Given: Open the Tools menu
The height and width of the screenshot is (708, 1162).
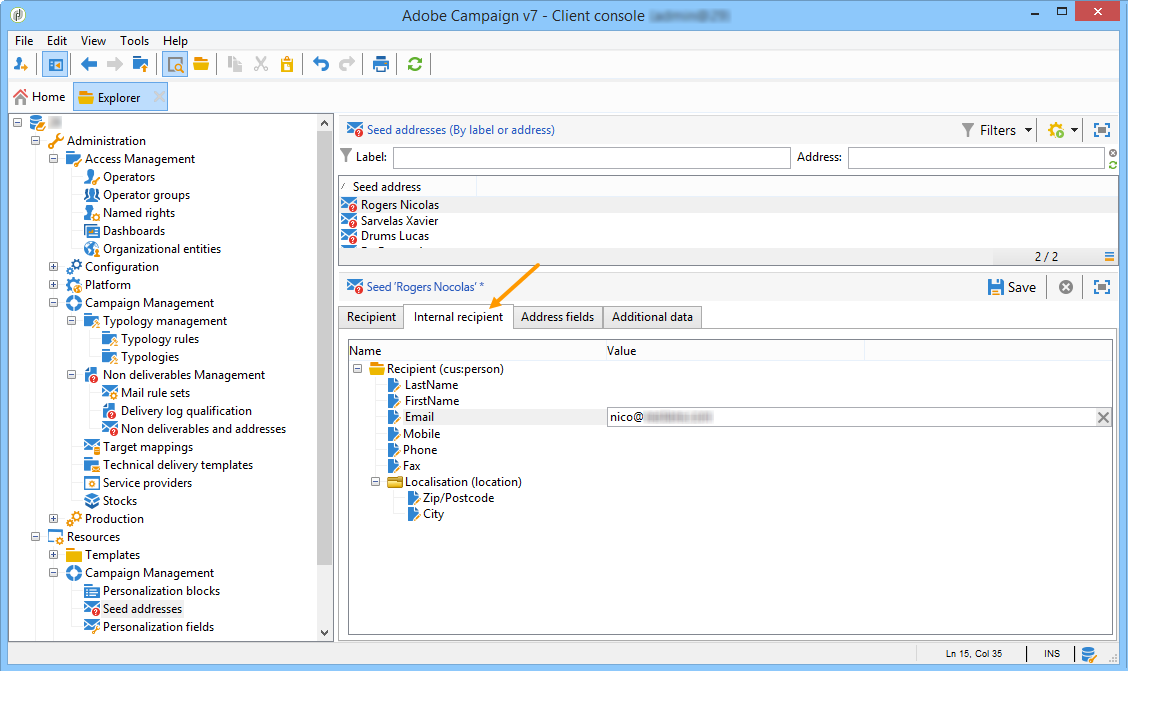Looking at the screenshot, I should (134, 41).
